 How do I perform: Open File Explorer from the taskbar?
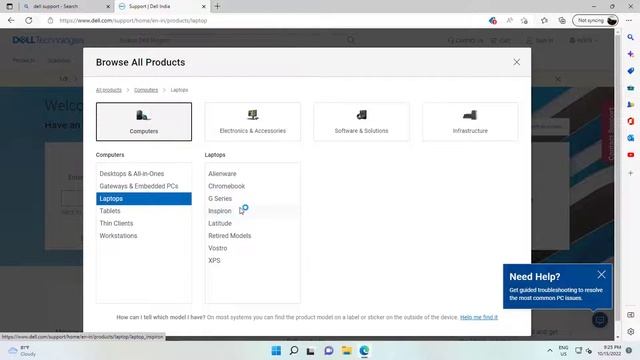(347, 351)
